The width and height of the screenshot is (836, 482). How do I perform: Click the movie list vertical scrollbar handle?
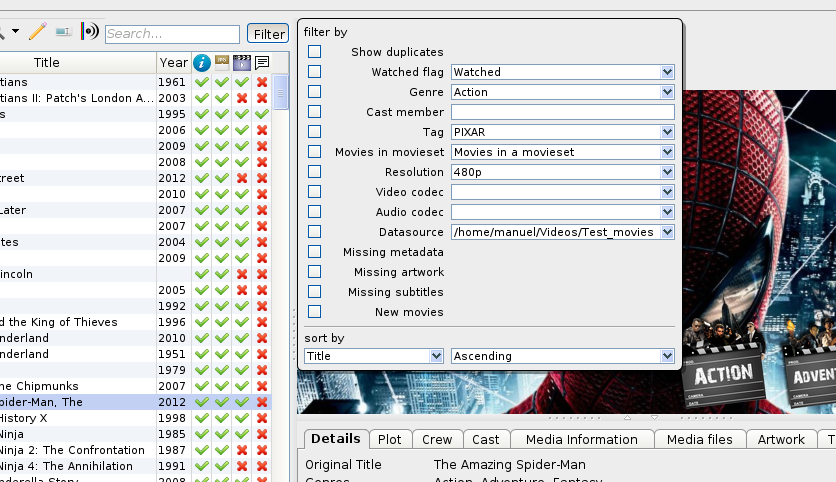pos(280,92)
